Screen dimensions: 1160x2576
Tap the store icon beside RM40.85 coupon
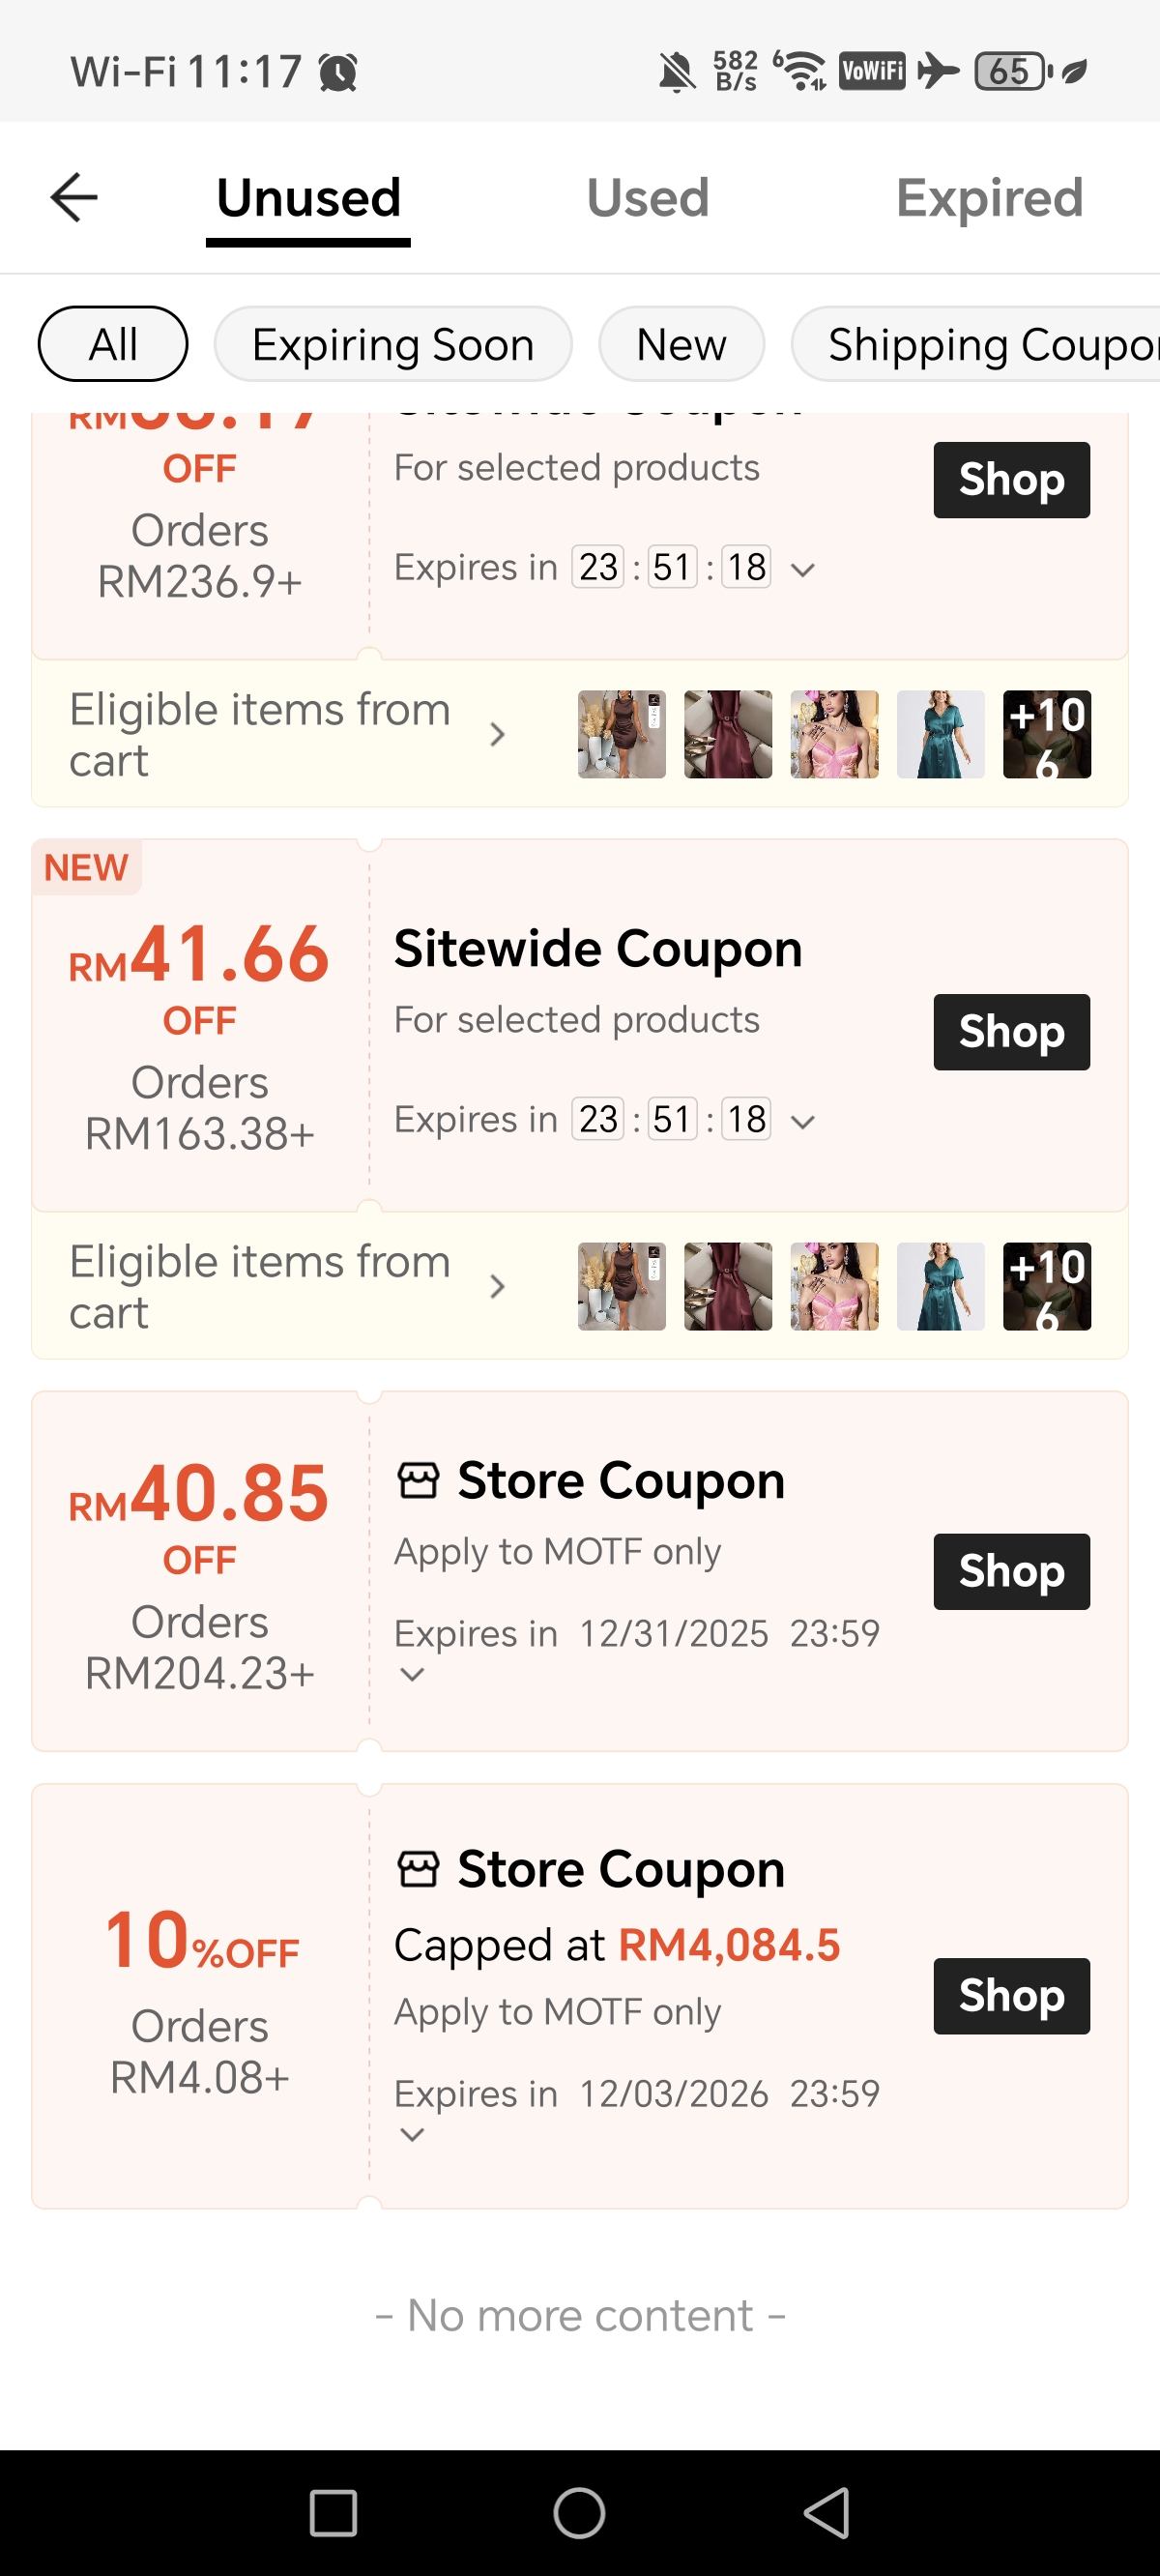tap(418, 1480)
